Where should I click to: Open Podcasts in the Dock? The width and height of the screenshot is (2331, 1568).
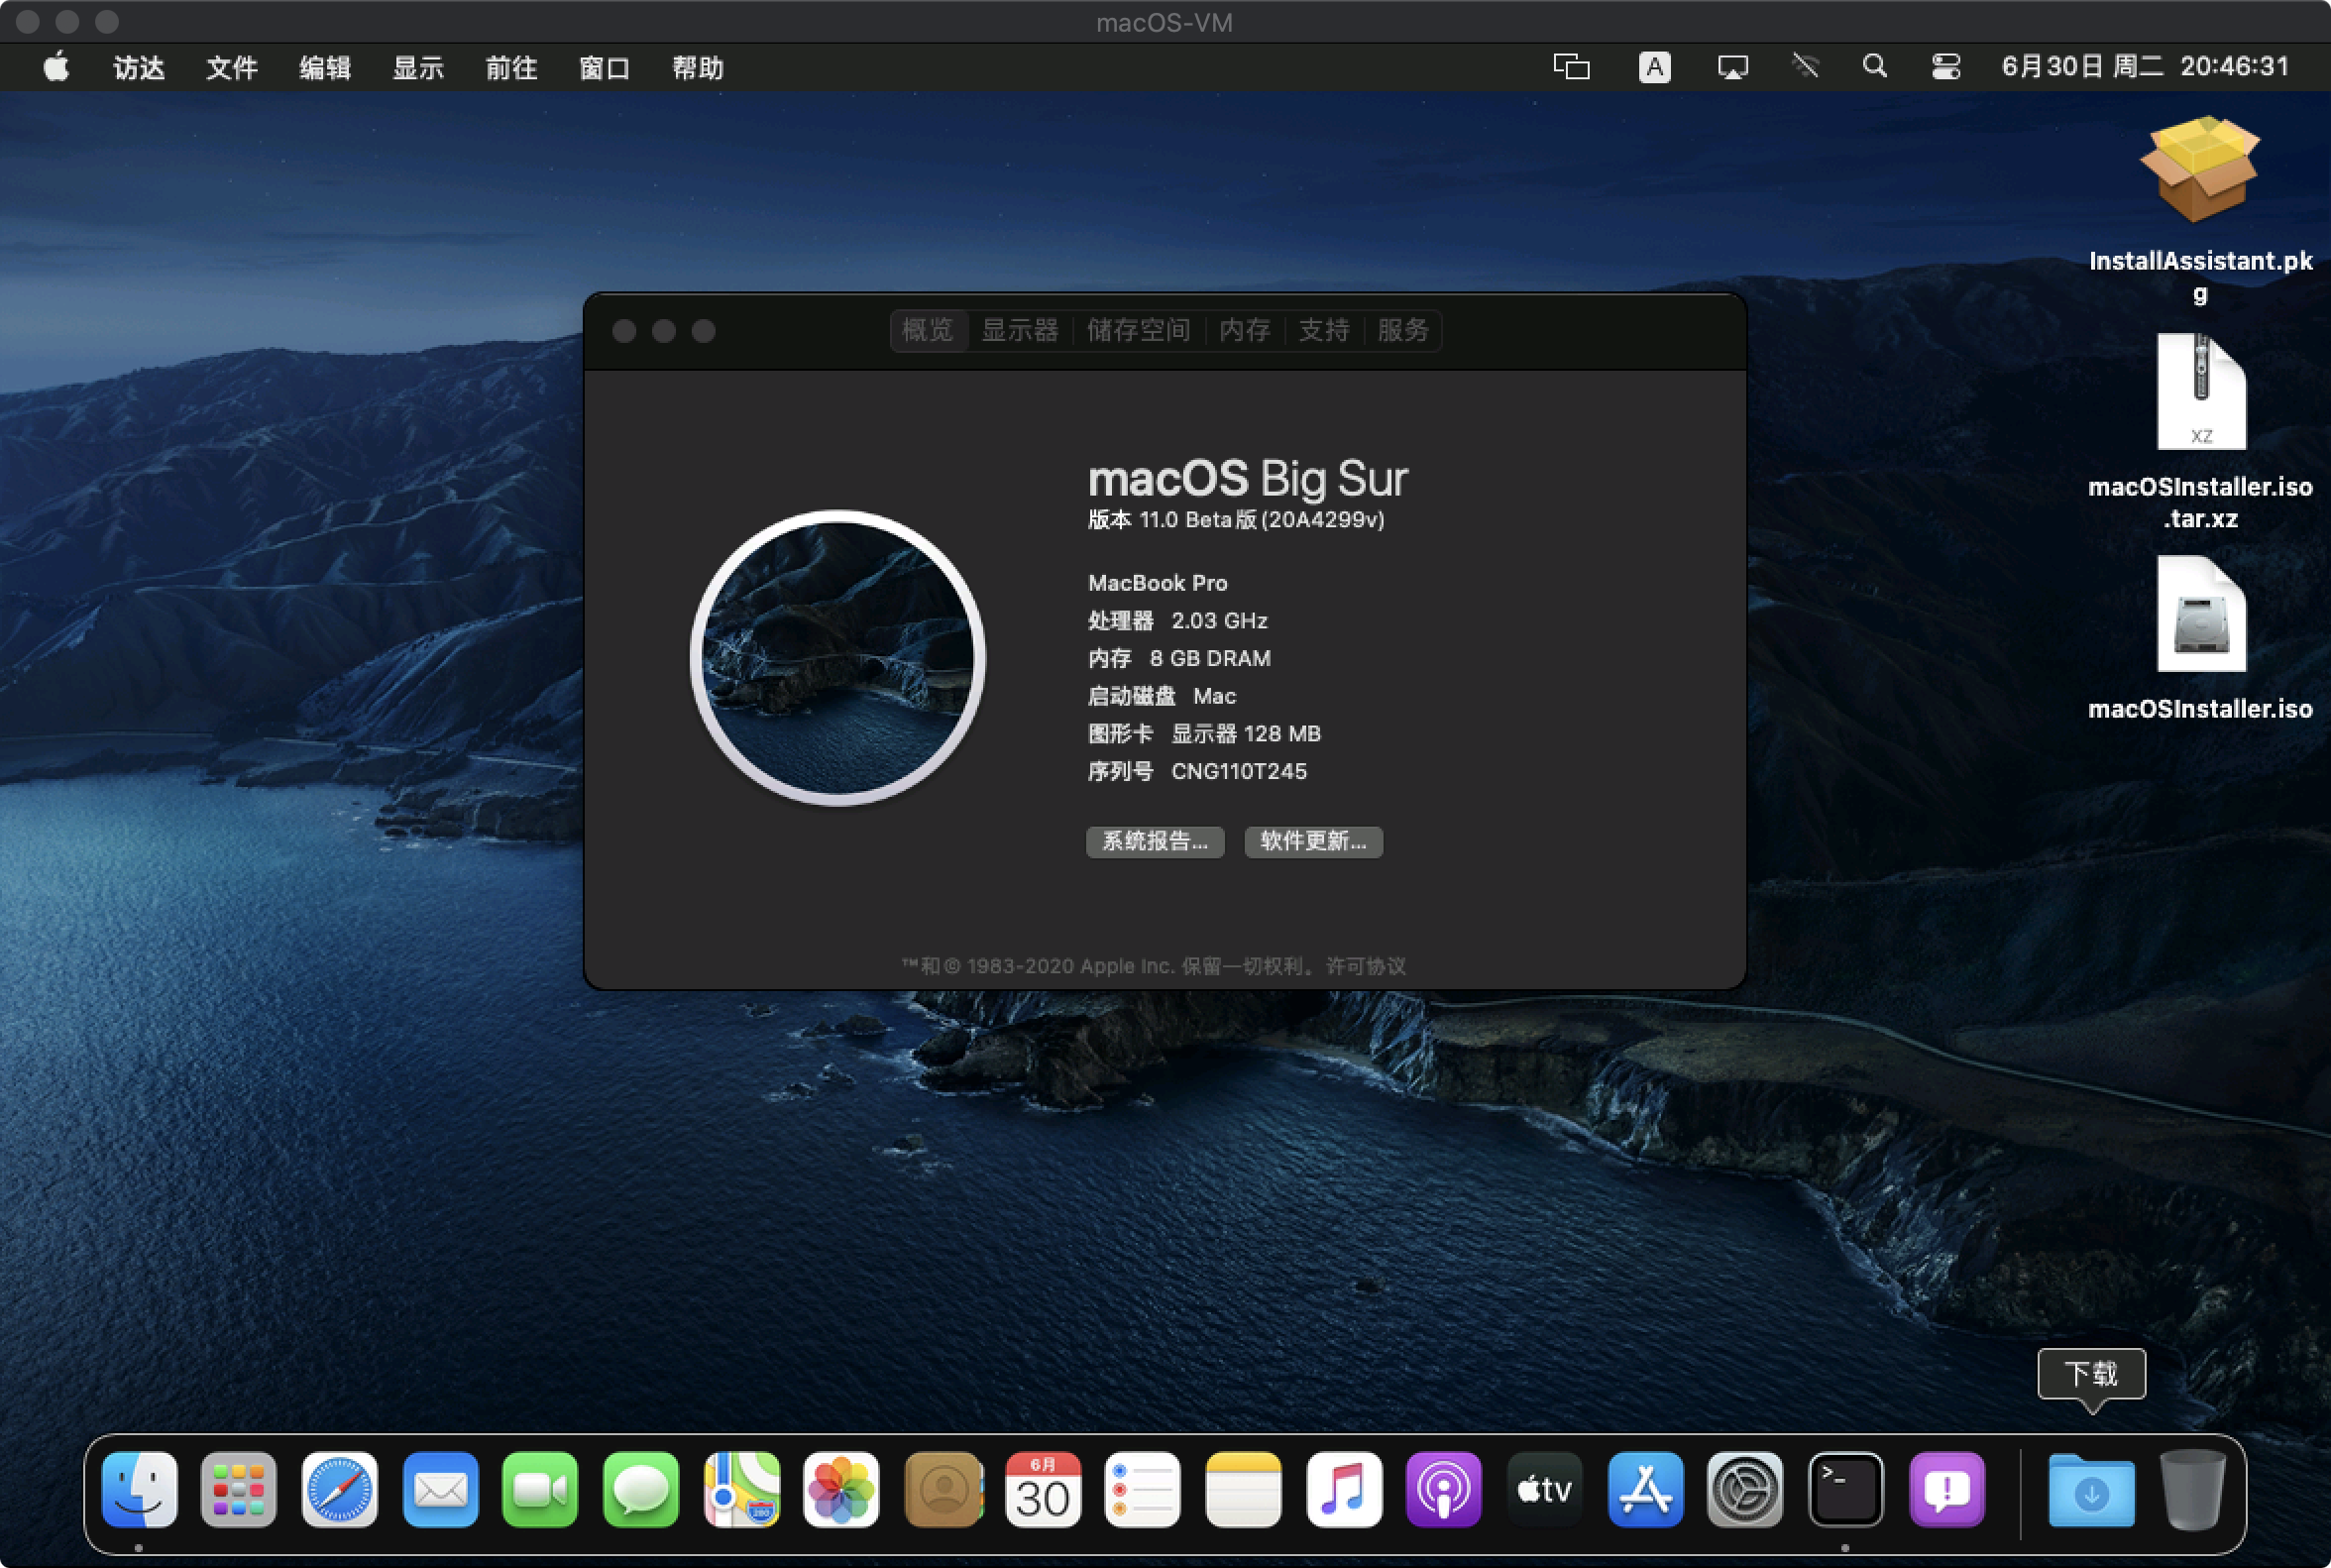pyautogui.click(x=1444, y=1490)
